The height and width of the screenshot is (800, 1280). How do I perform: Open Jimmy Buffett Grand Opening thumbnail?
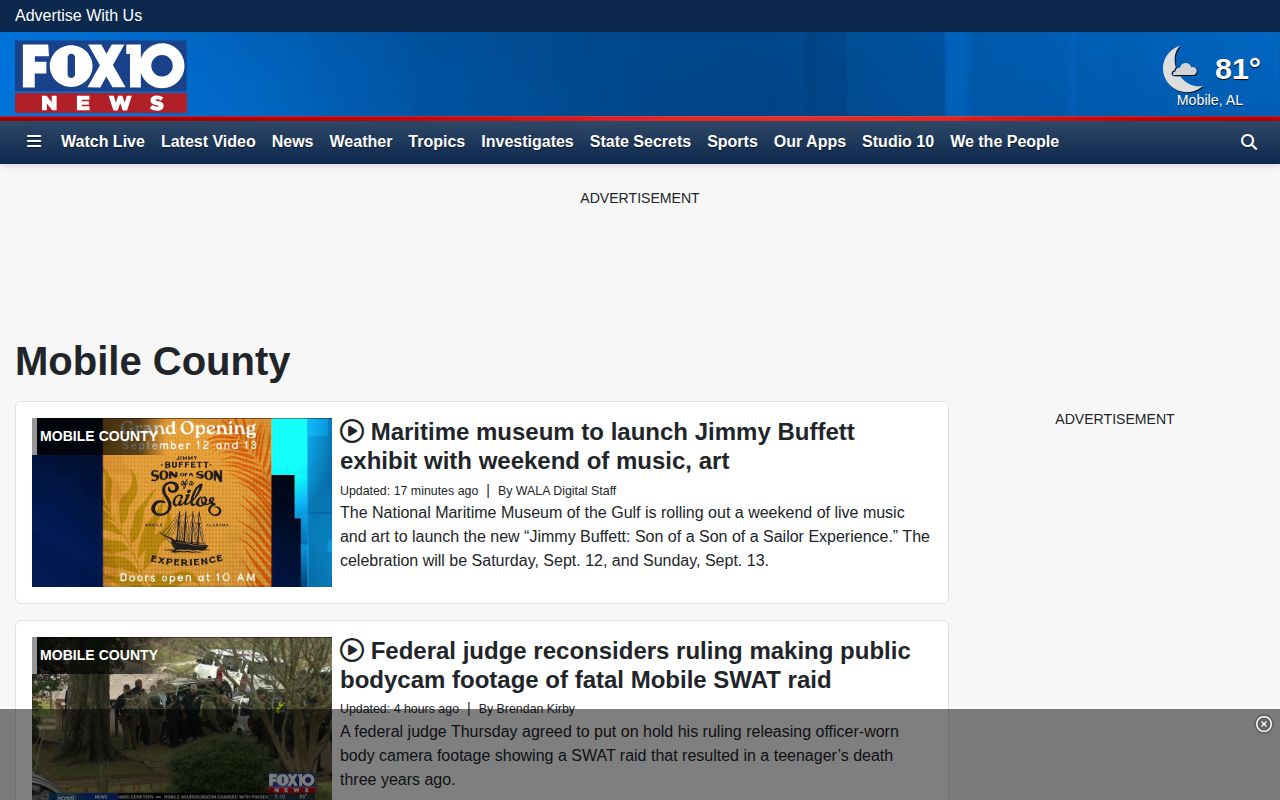182,502
